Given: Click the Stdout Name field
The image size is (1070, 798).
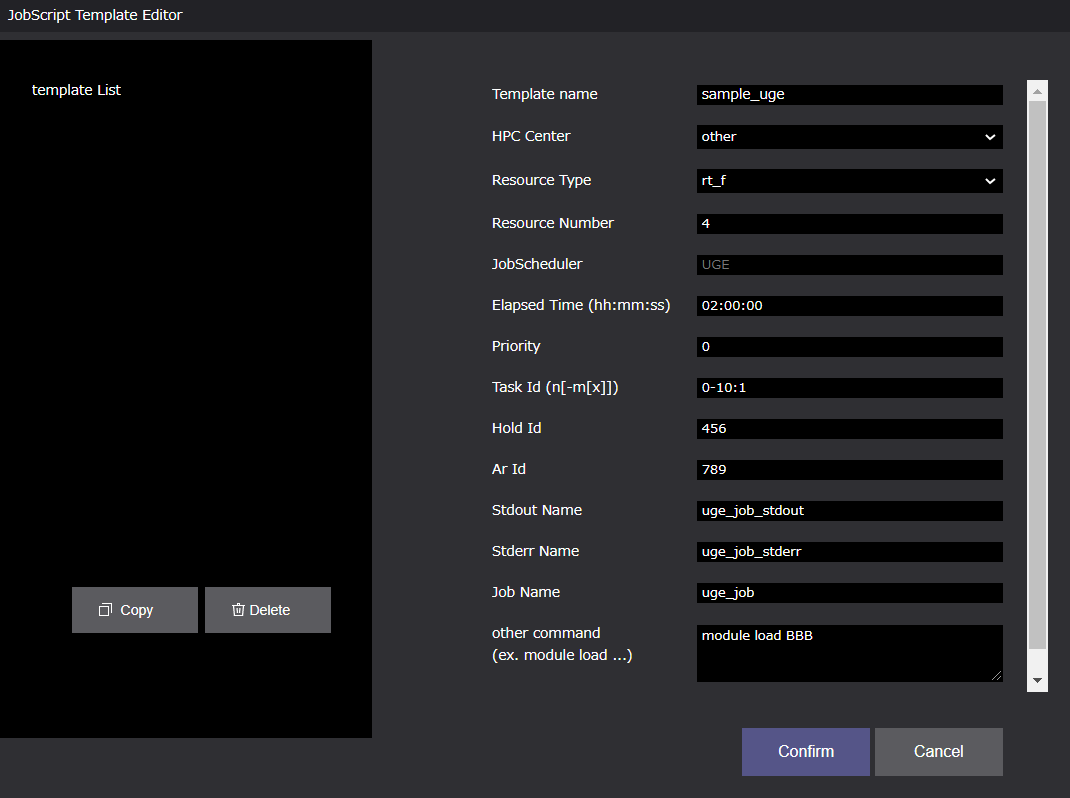Looking at the screenshot, I should (x=849, y=511).
